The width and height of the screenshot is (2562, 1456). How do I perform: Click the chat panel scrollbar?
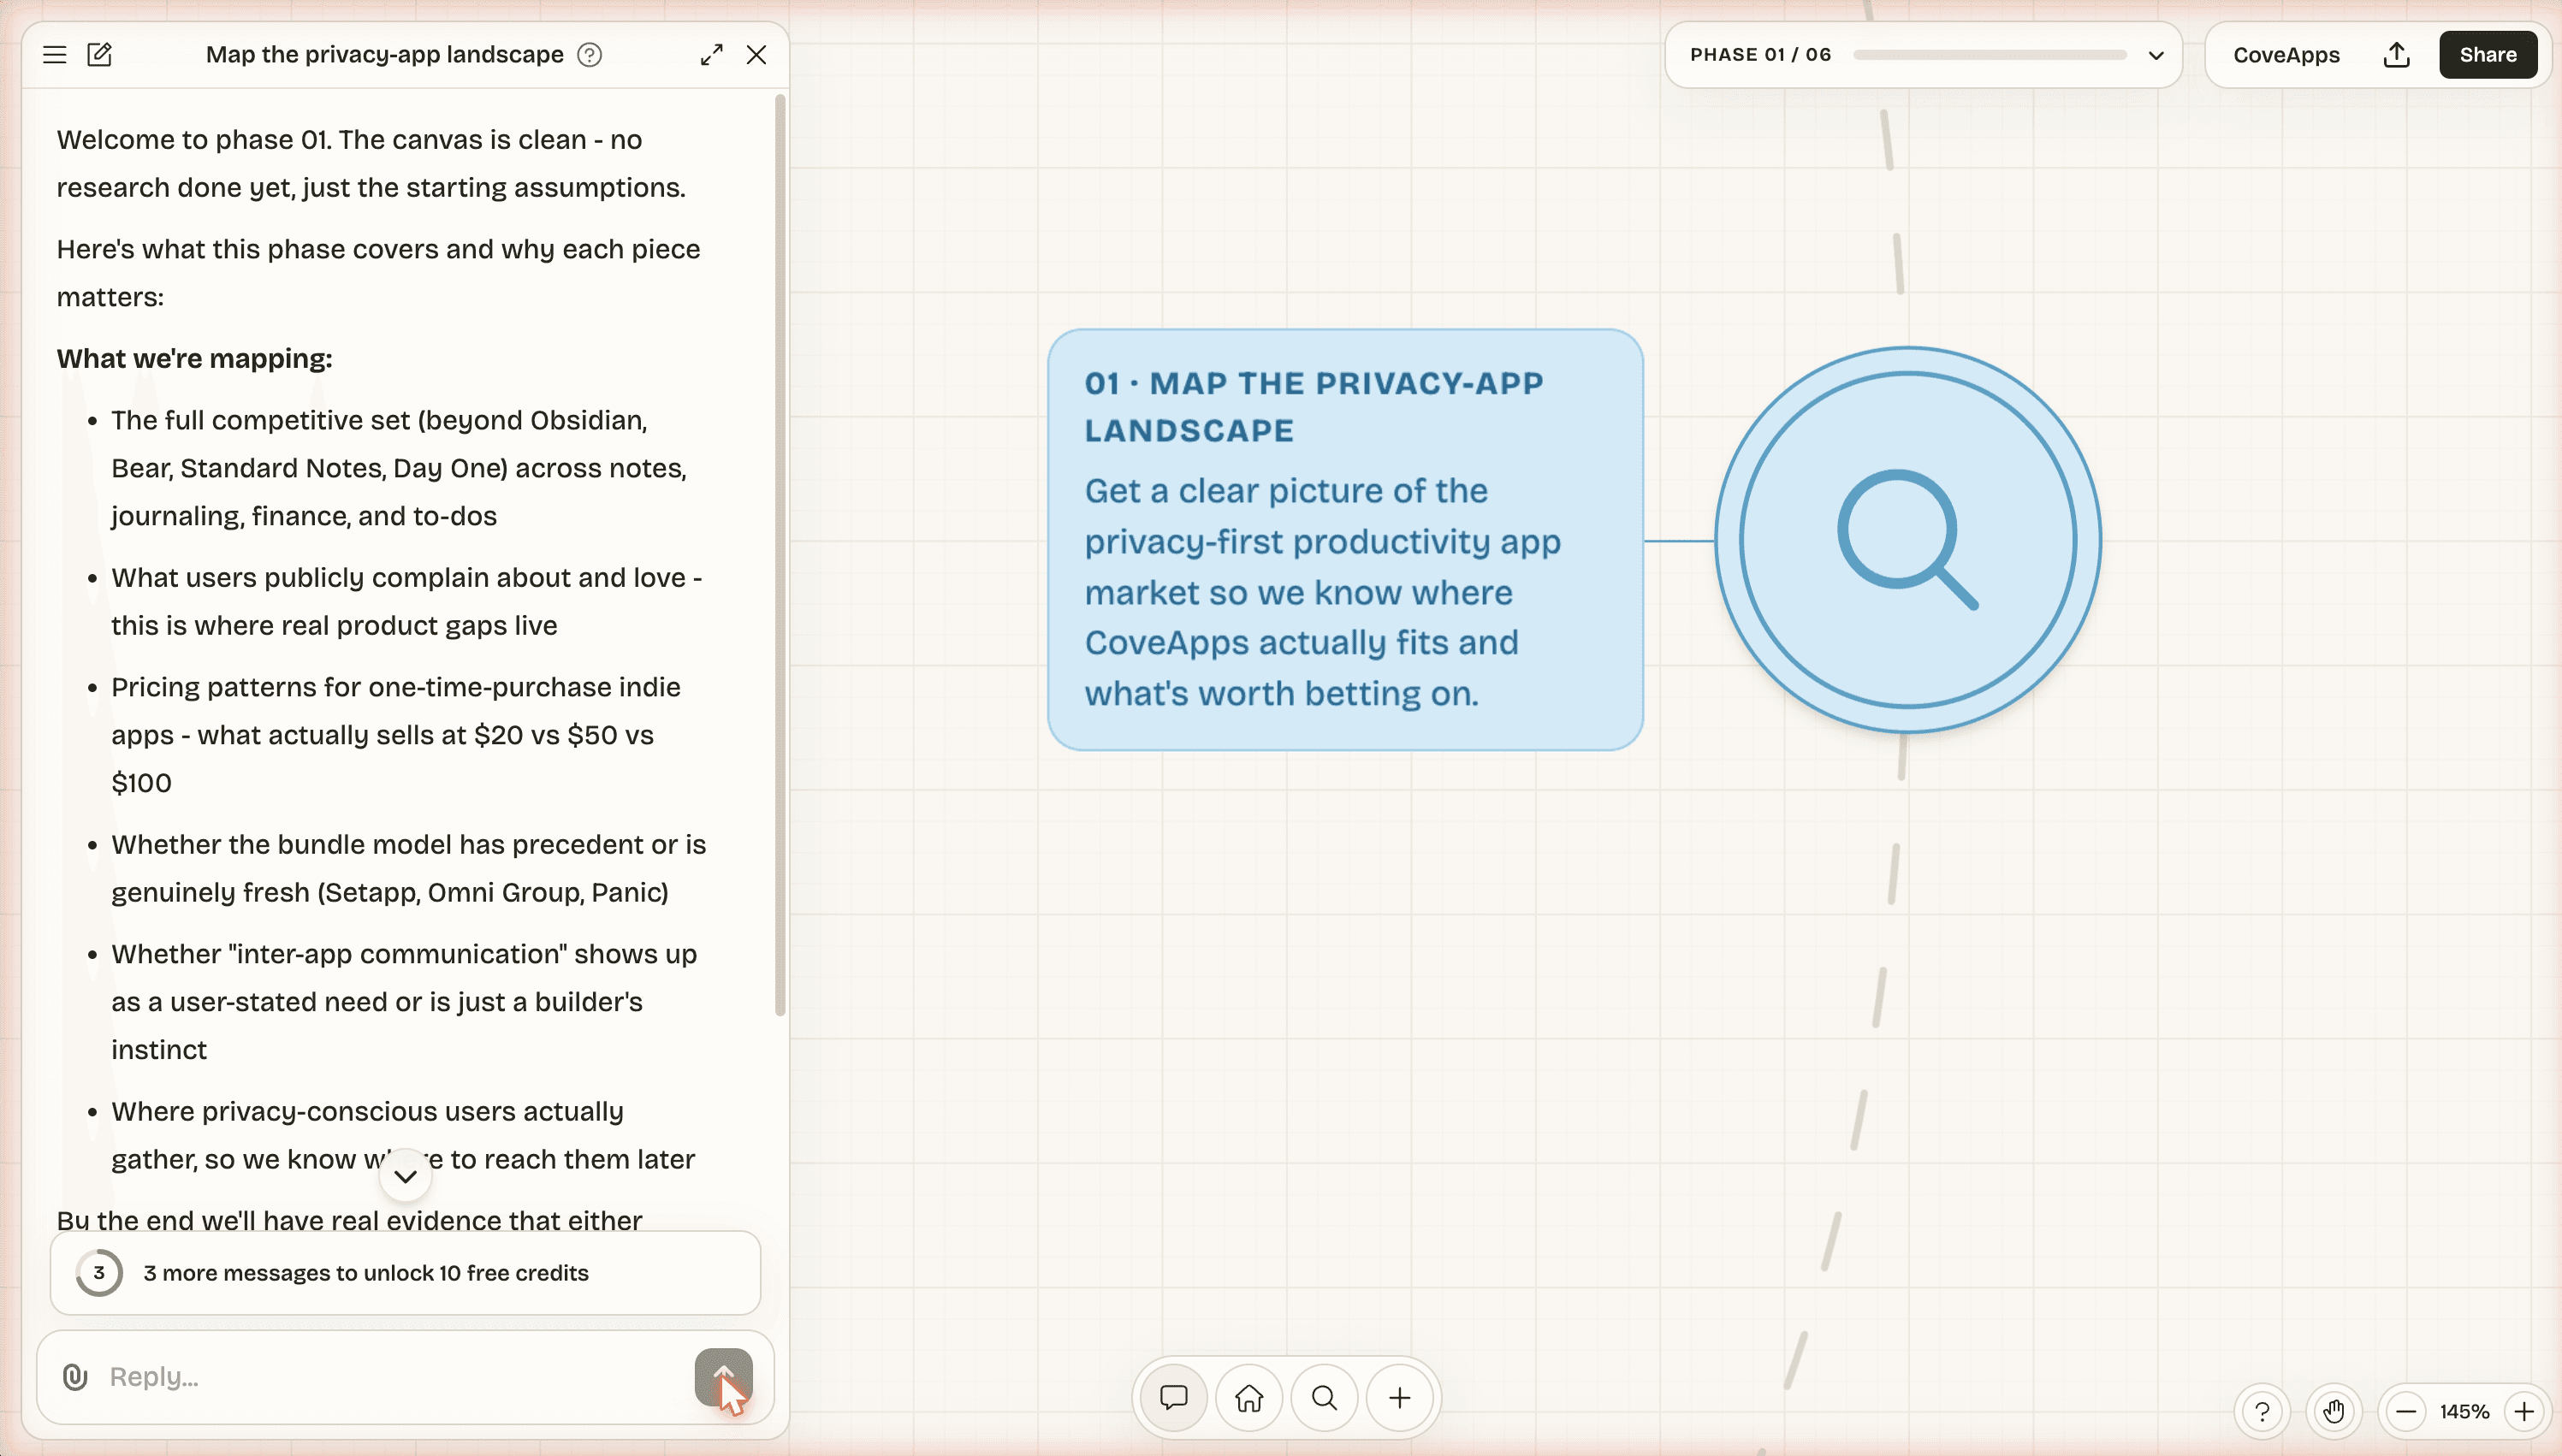[780, 555]
